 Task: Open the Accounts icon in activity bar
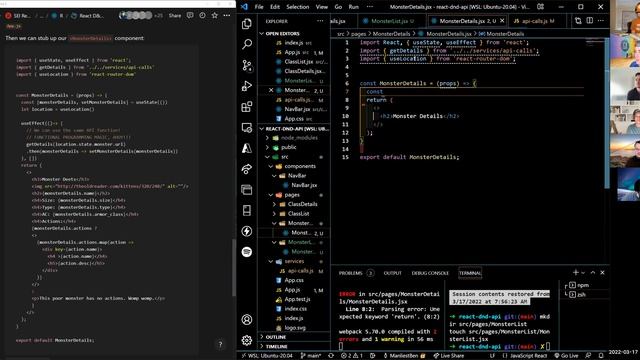click(247, 320)
